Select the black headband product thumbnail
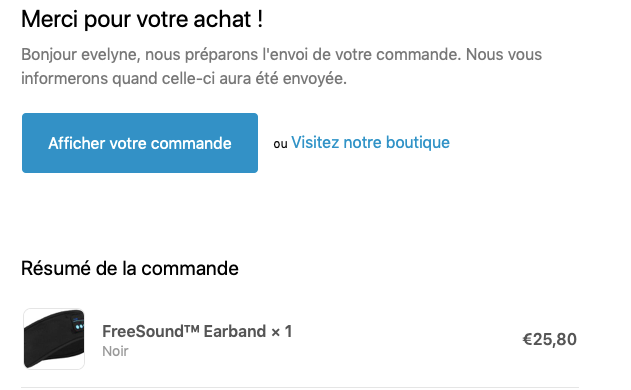This screenshot has height=390, width=631. click(x=54, y=339)
